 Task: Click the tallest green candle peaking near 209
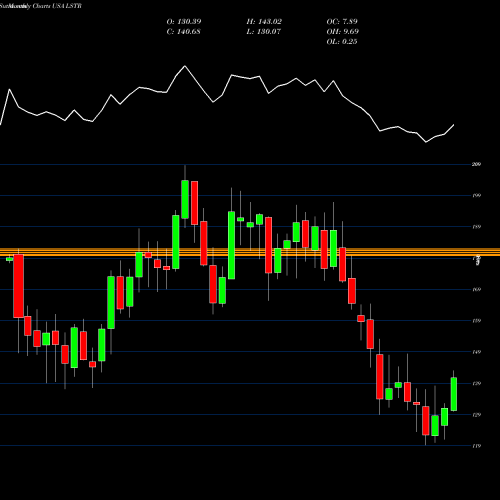tap(185, 199)
